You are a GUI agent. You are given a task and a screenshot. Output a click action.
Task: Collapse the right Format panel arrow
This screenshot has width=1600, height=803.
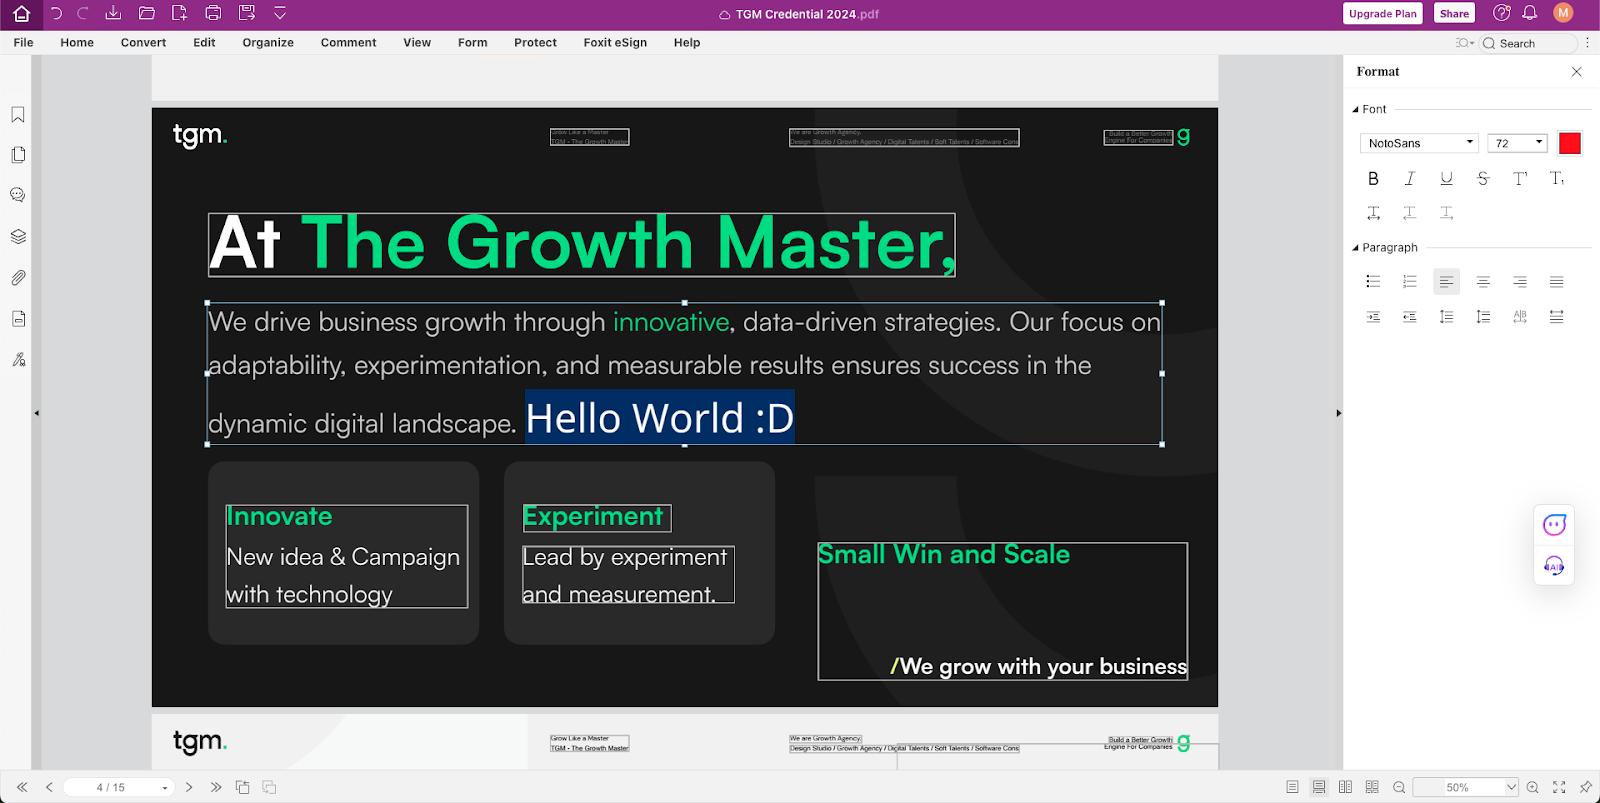point(1338,413)
